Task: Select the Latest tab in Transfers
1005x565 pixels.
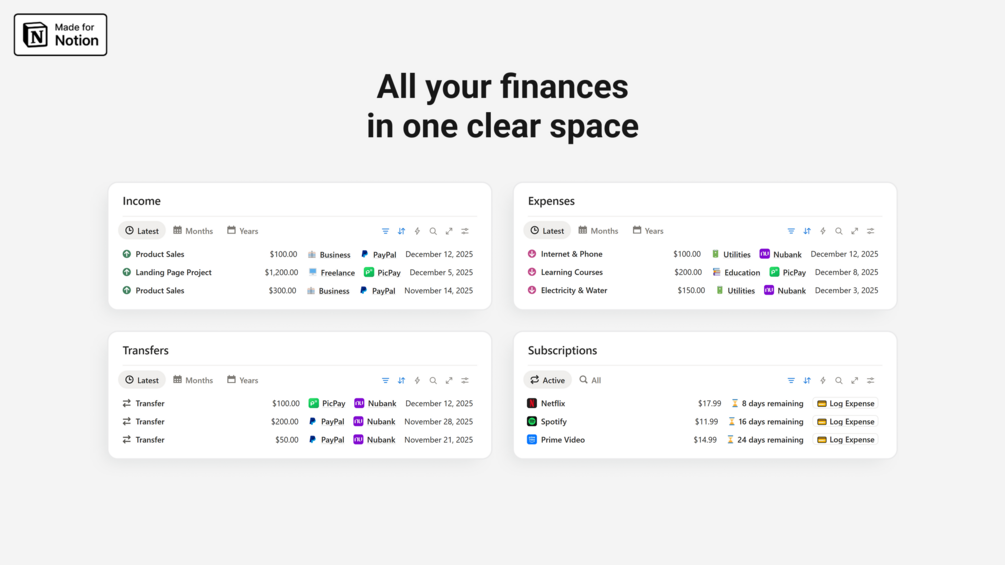Action: (142, 380)
